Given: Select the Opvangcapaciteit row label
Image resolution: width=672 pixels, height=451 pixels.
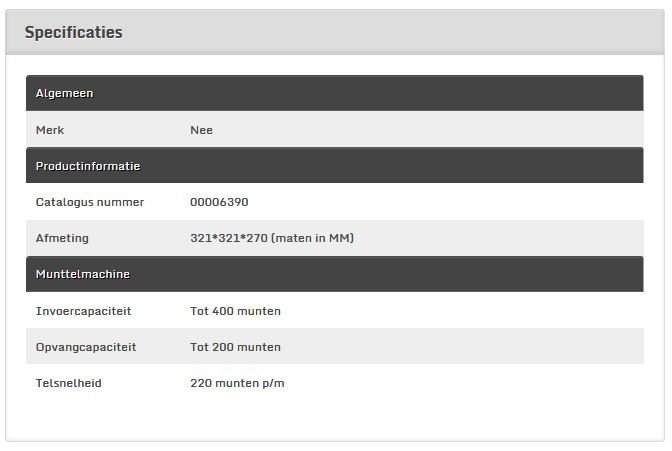Looking at the screenshot, I should point(86,347).
